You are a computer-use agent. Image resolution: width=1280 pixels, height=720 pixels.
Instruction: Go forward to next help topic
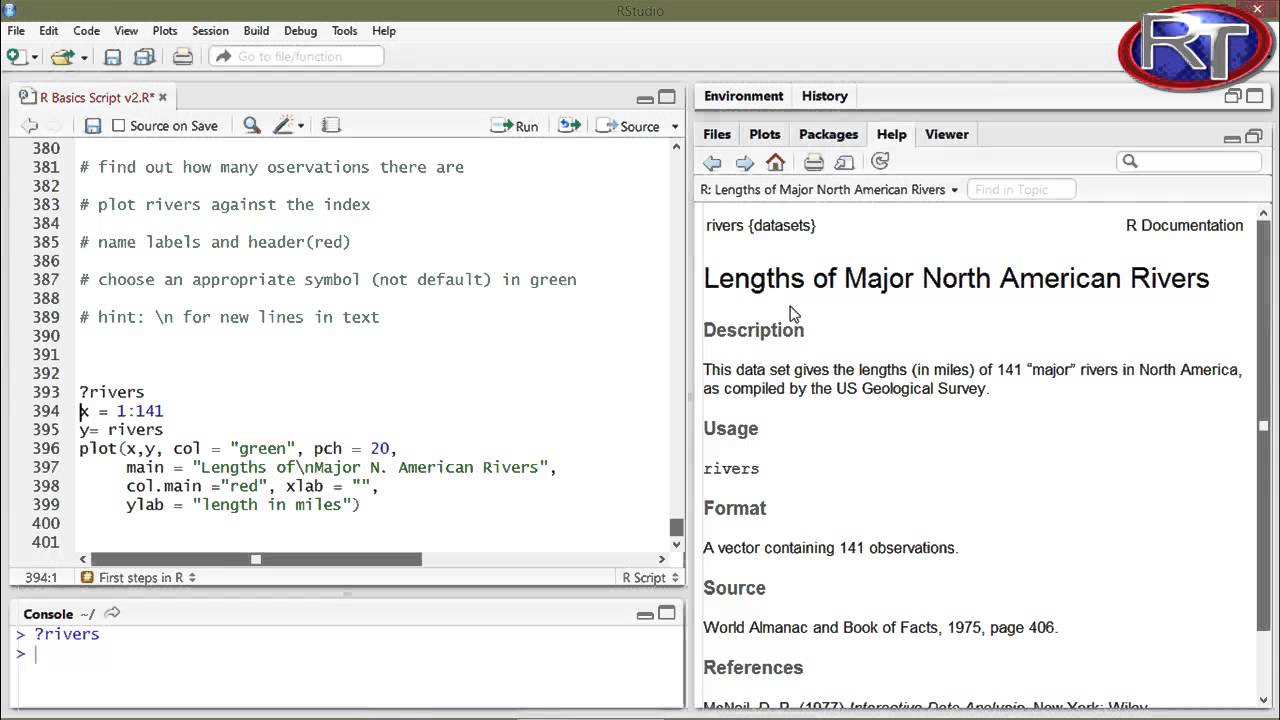coord(744,162)
